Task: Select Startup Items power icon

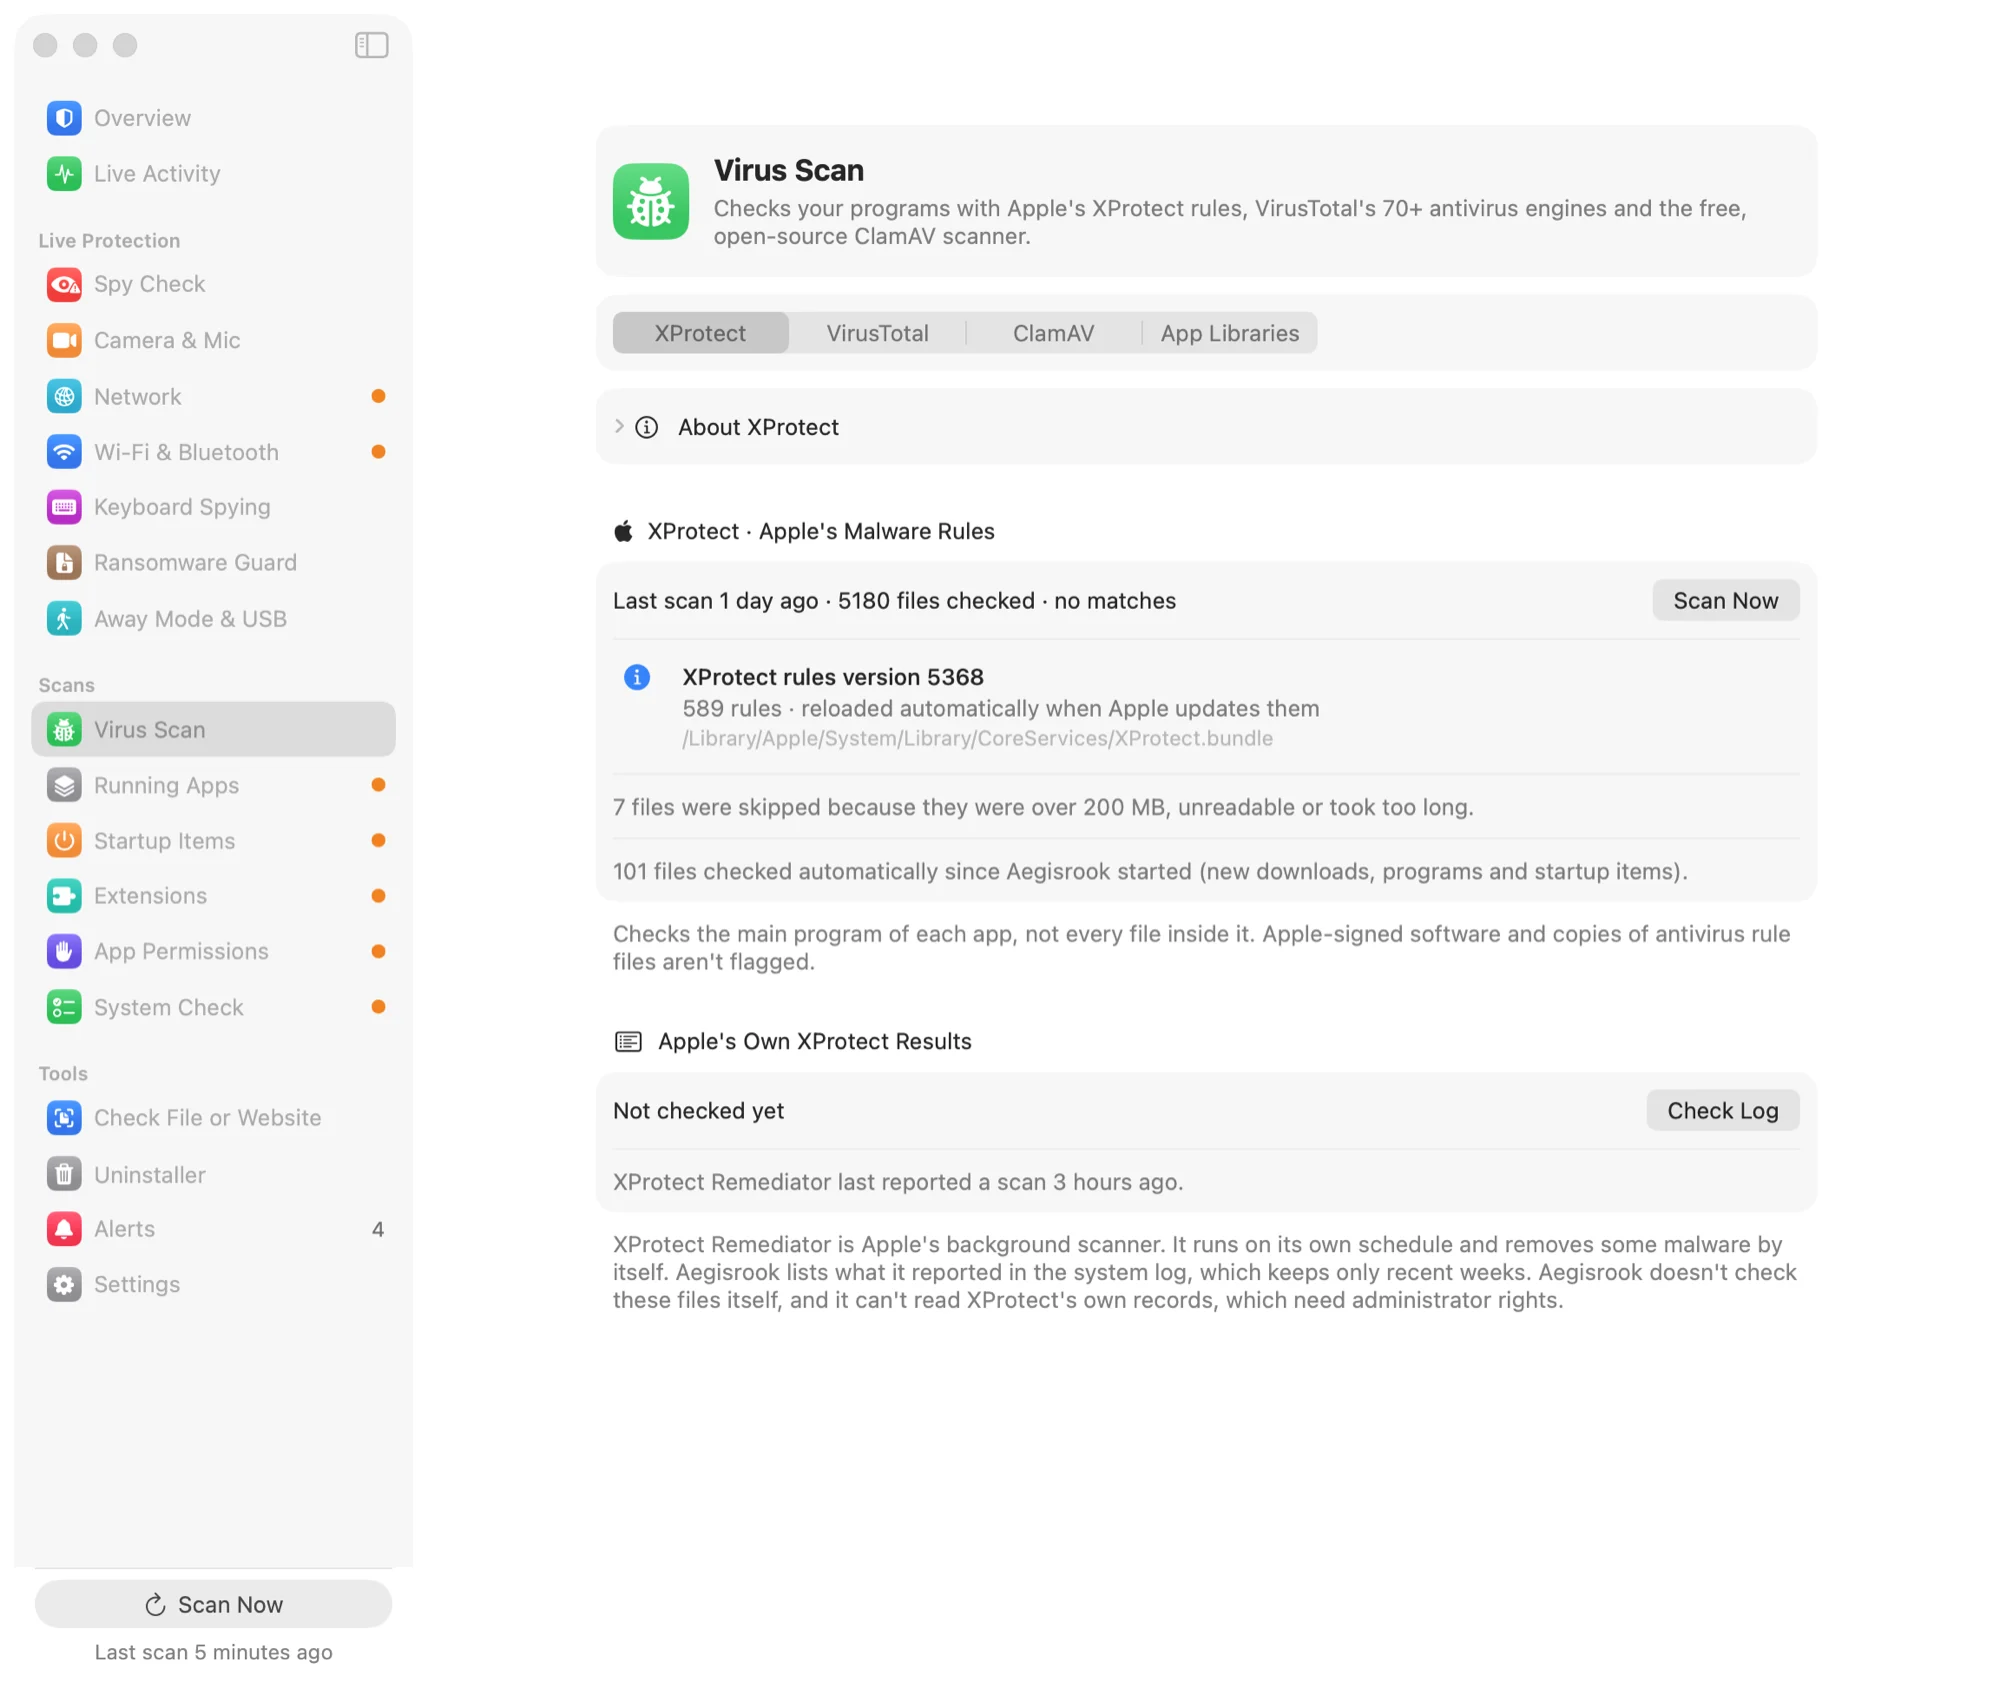Action: coord(64,841)
